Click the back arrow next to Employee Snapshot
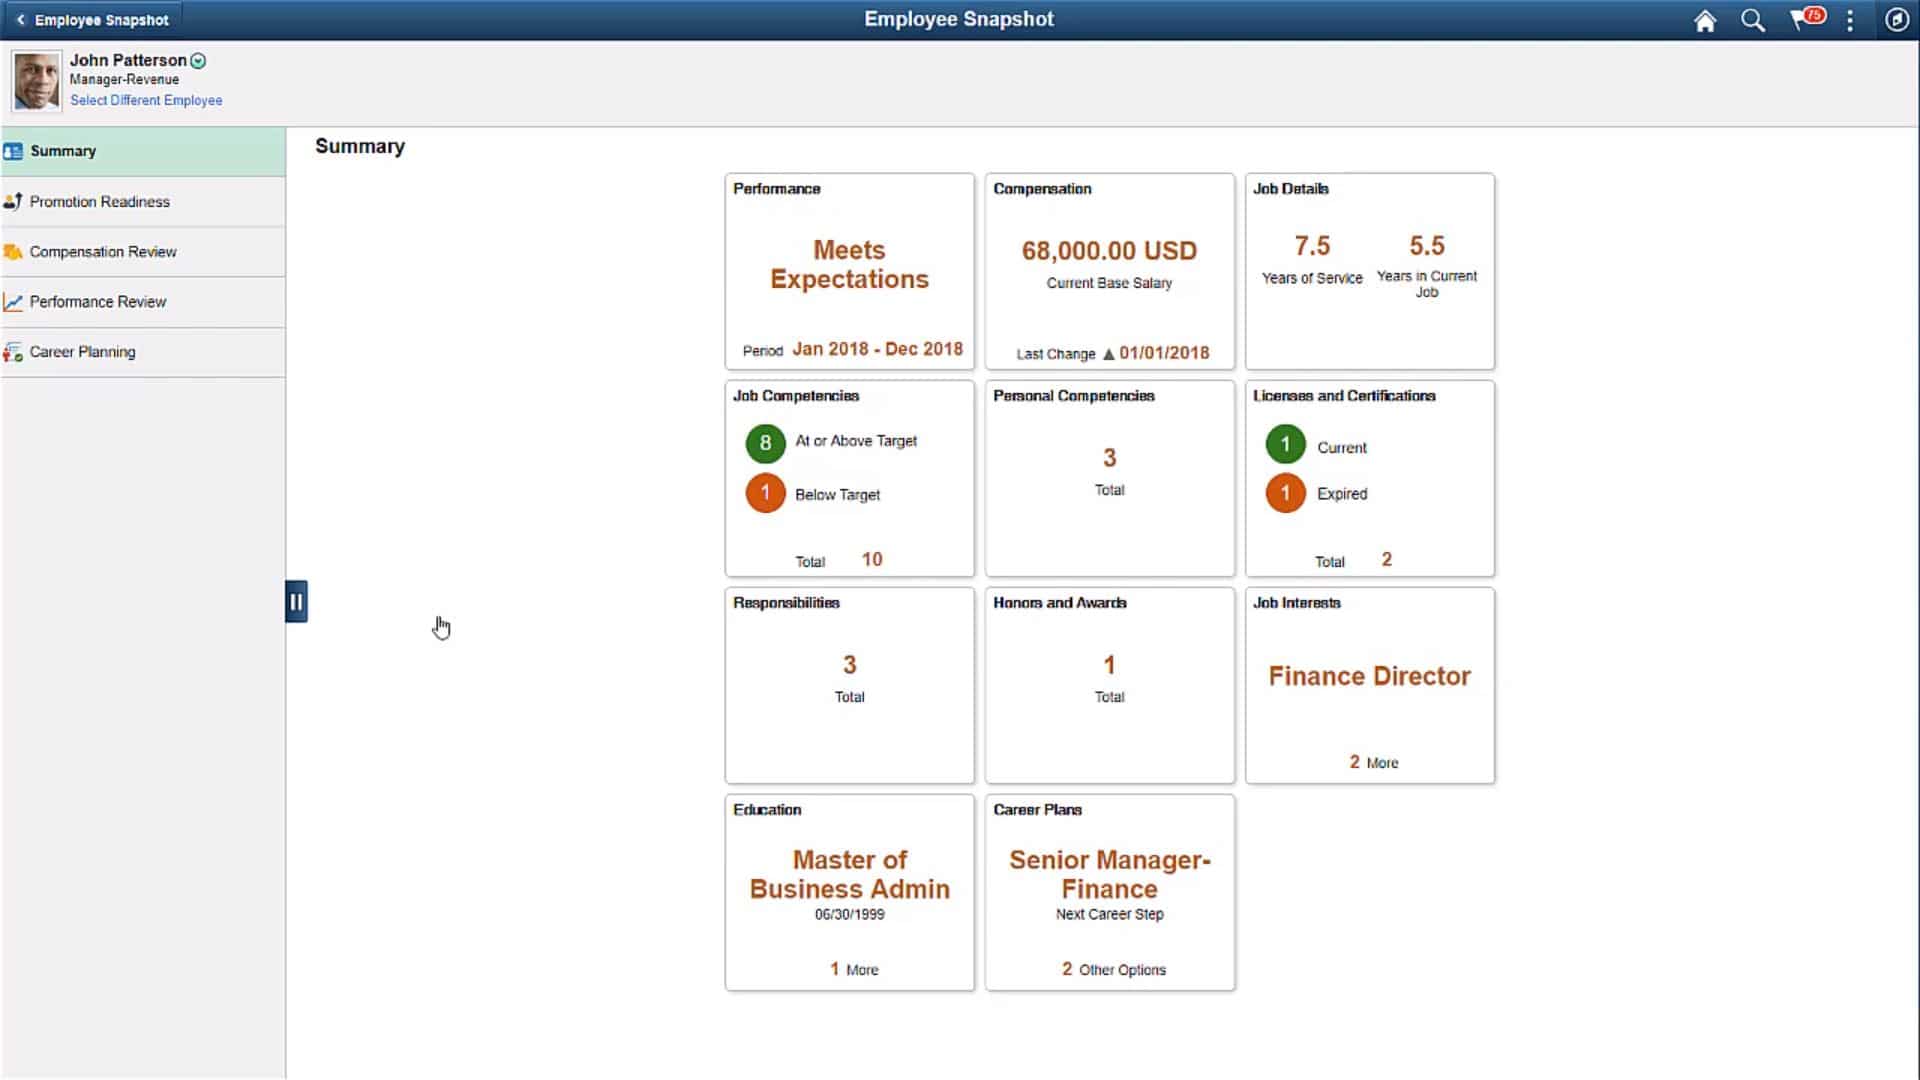The width and height of the screenshot is (1920, 1080). [18, 19]
